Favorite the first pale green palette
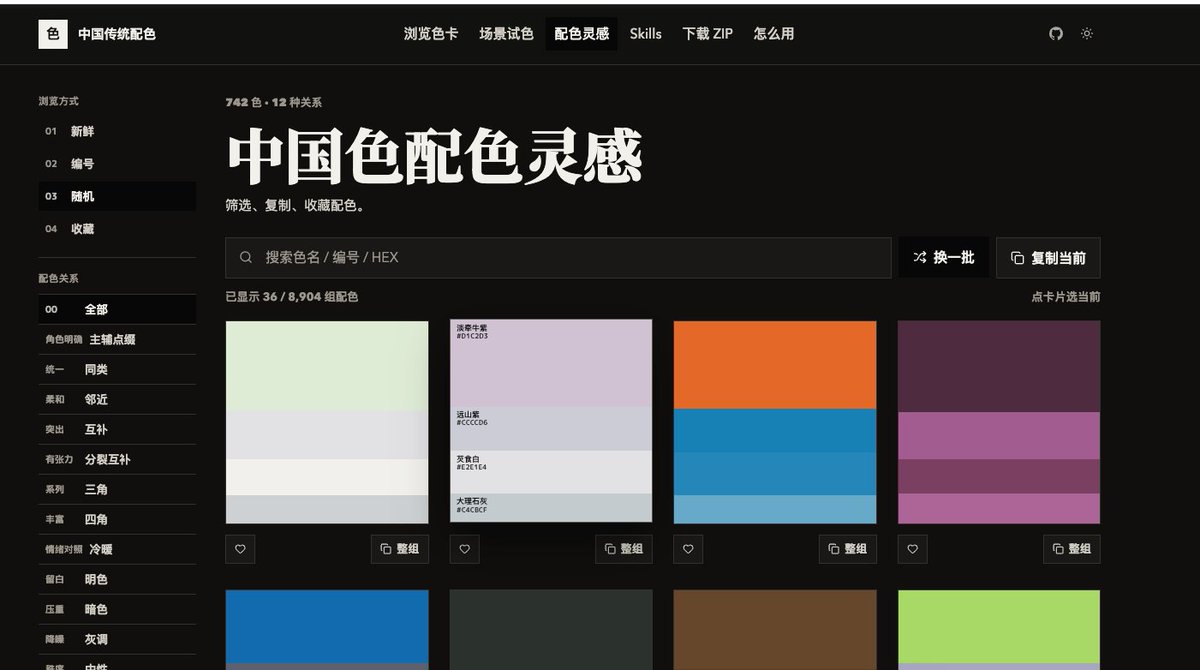Image resolution: width=1200 pixels, height=670 pixels. pos(241,549)
